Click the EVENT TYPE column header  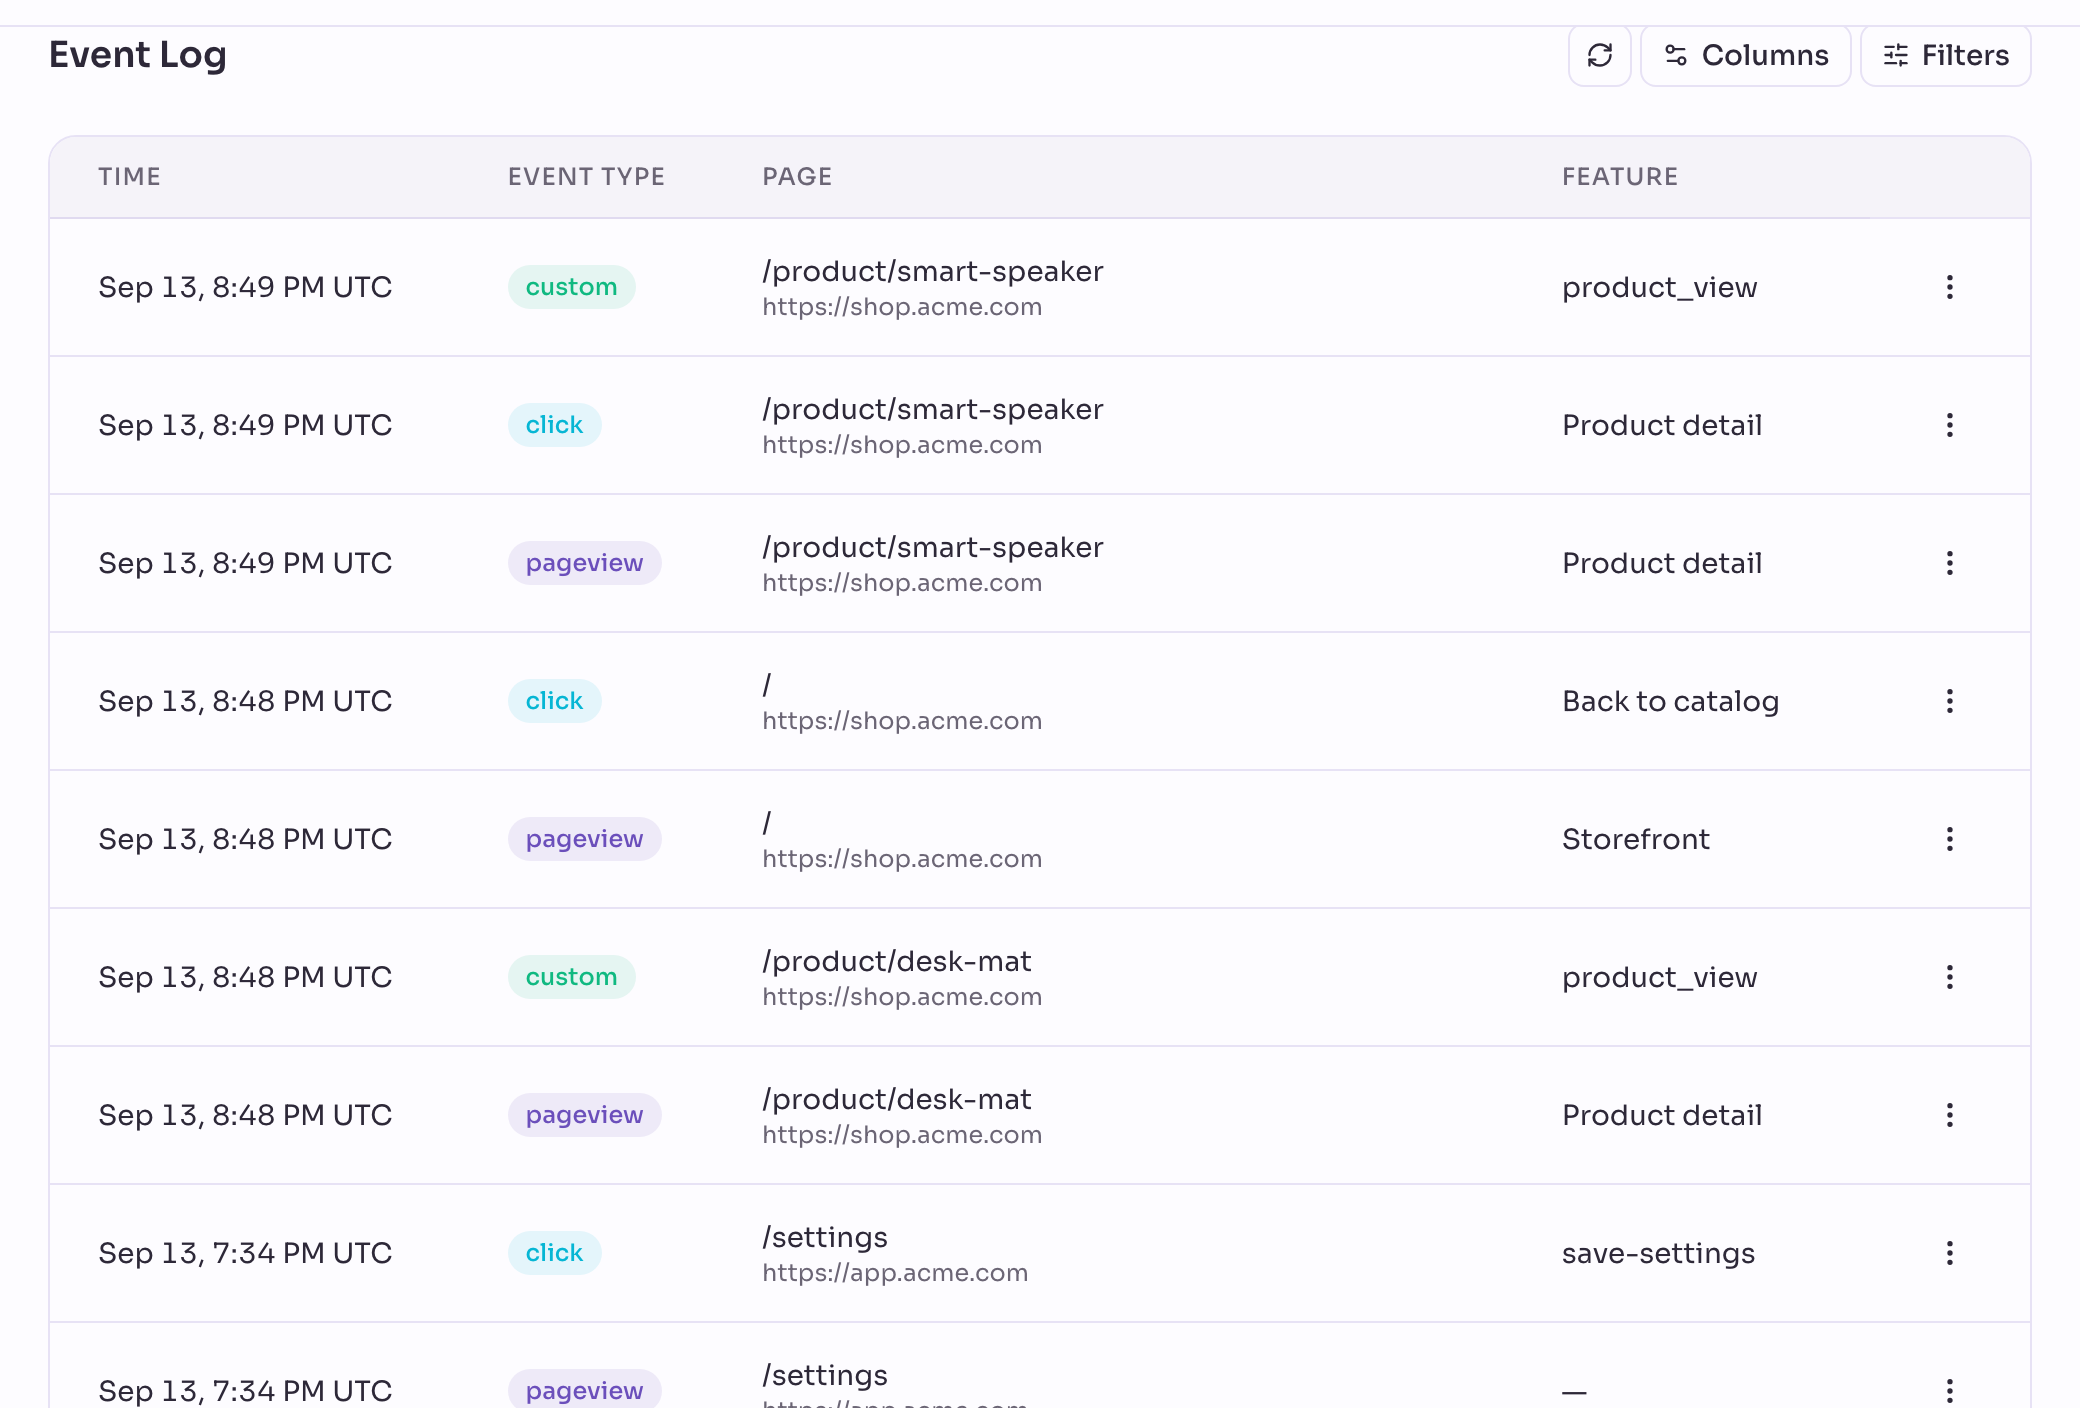tap(586, 177)
